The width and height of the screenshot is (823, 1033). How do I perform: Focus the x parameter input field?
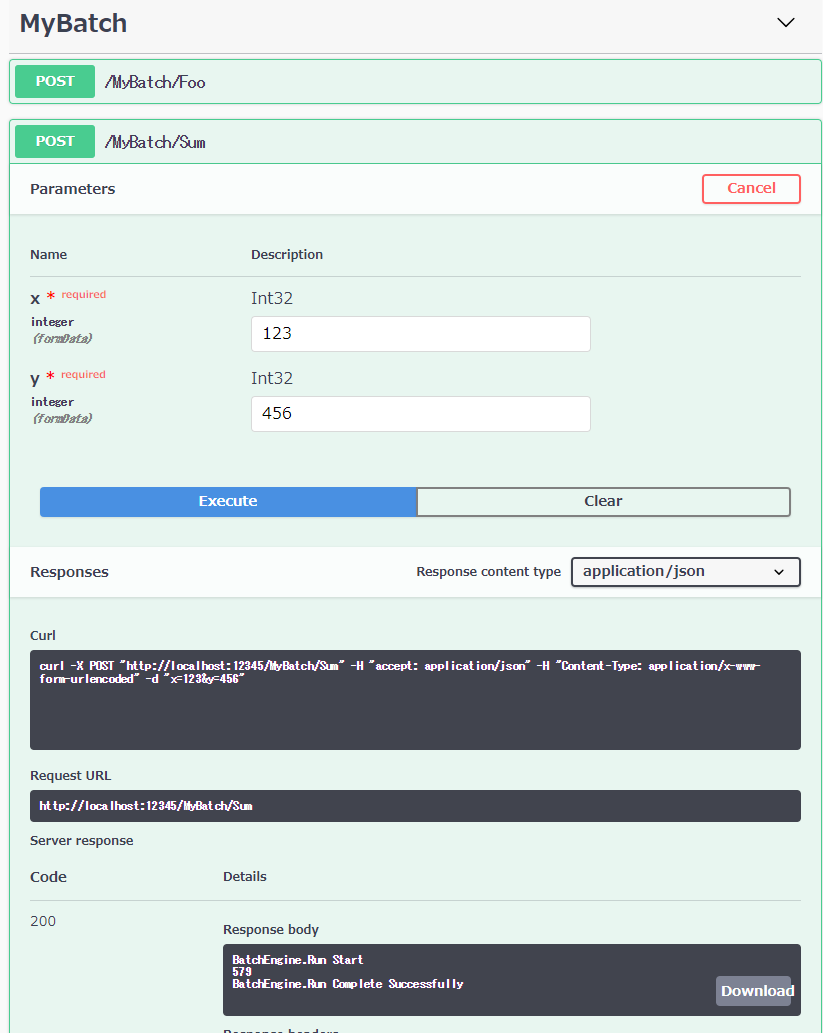tap(420, 334)
